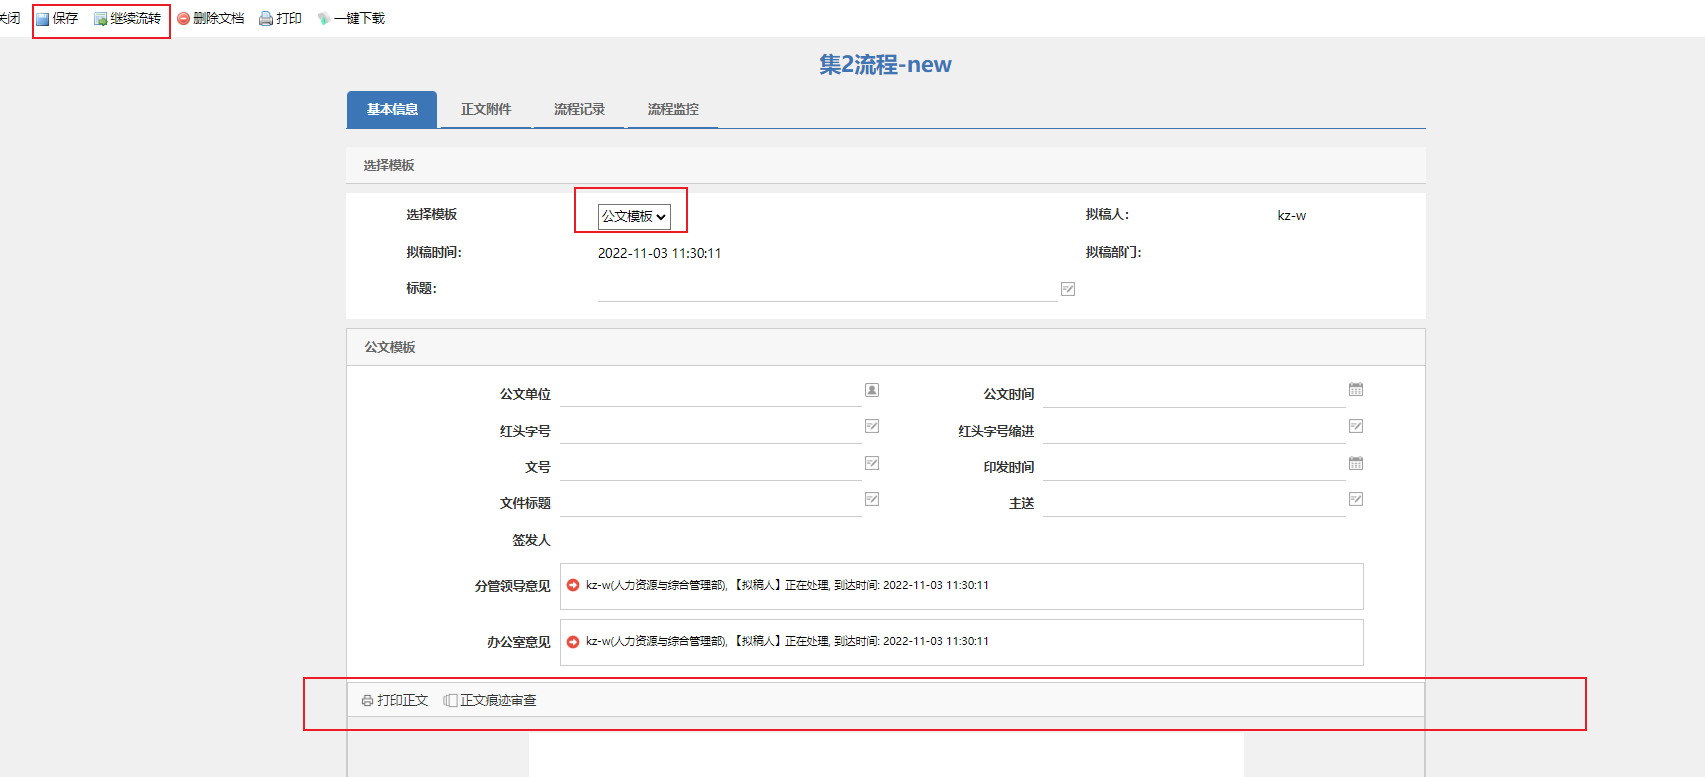Click 打印正文 to print the body
Screen dimensions: 1705x777
[395, 700]
